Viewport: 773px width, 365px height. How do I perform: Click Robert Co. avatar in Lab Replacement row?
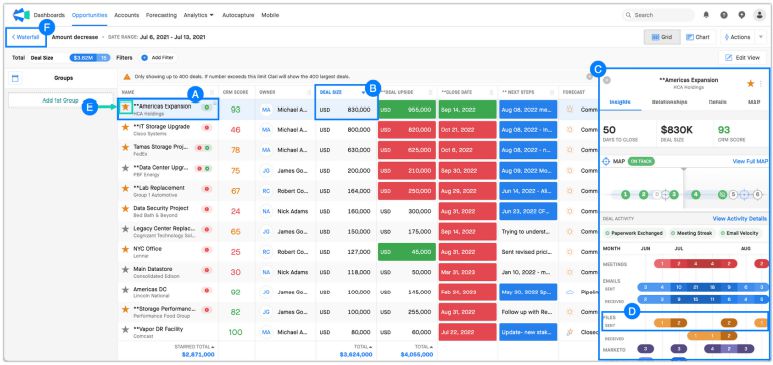click(x=266, y=191)
